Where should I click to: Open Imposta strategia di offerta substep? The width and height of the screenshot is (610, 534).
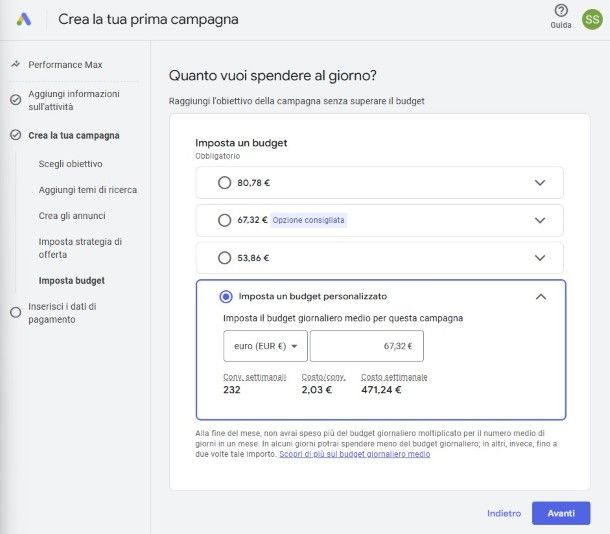tap(80, 248)
